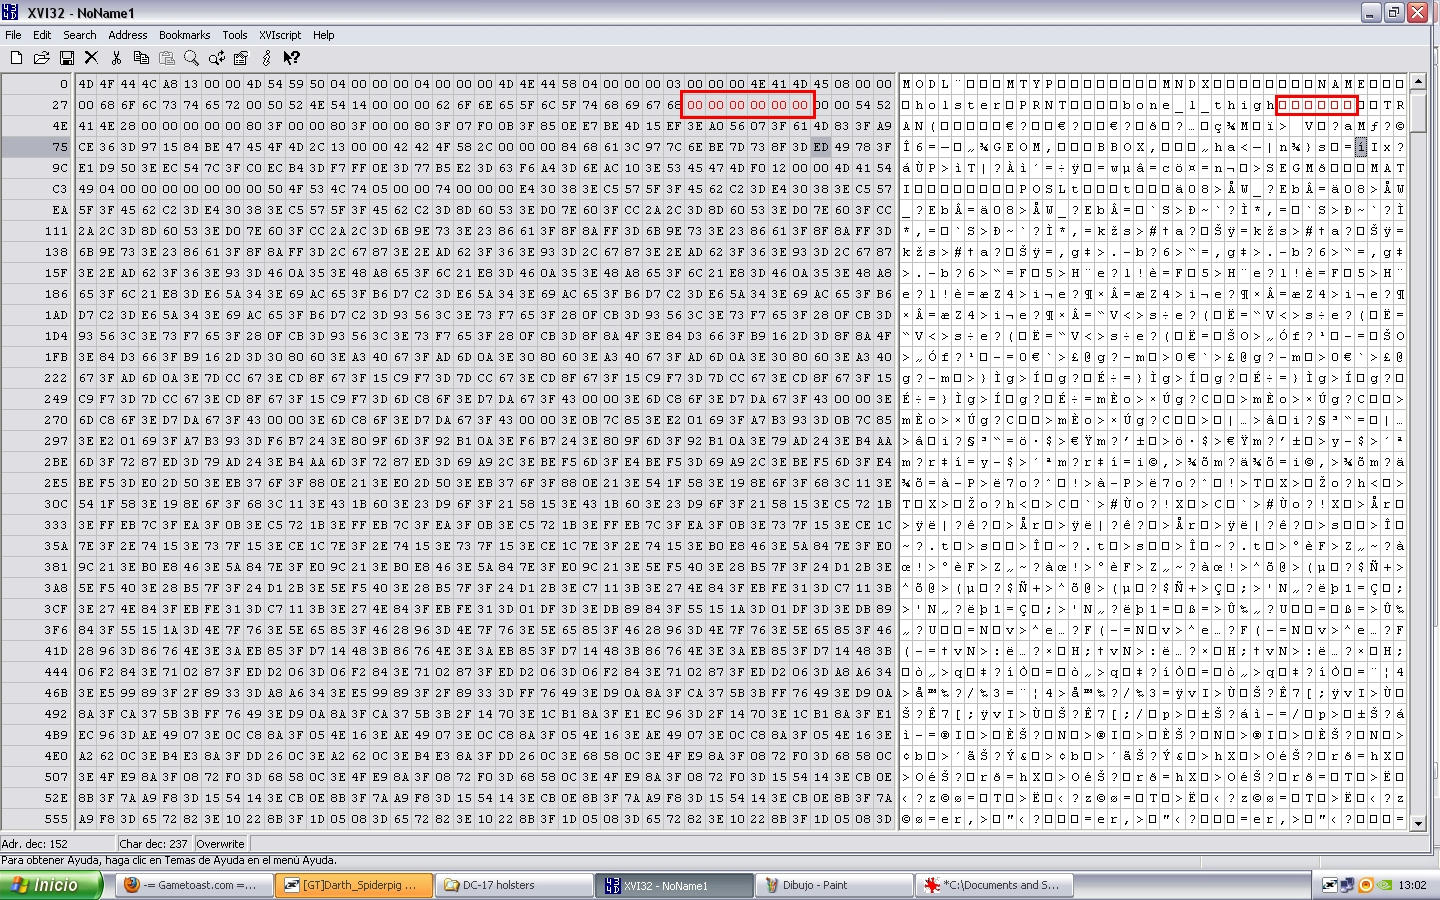Click the help pointer question-mark icon
Viewport: 1440px width, 900px height.
click(x=291, y=58)
